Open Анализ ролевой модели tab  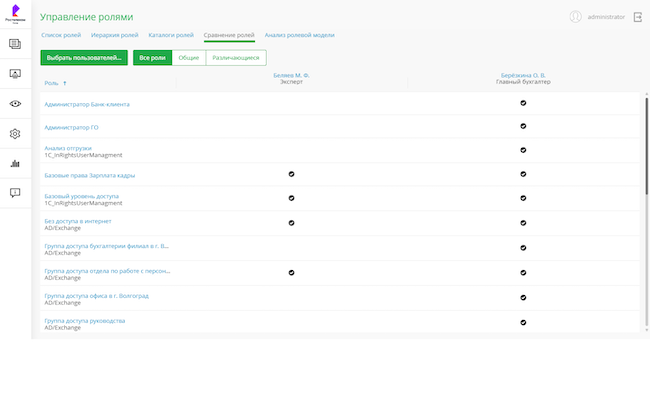point(300,35)
